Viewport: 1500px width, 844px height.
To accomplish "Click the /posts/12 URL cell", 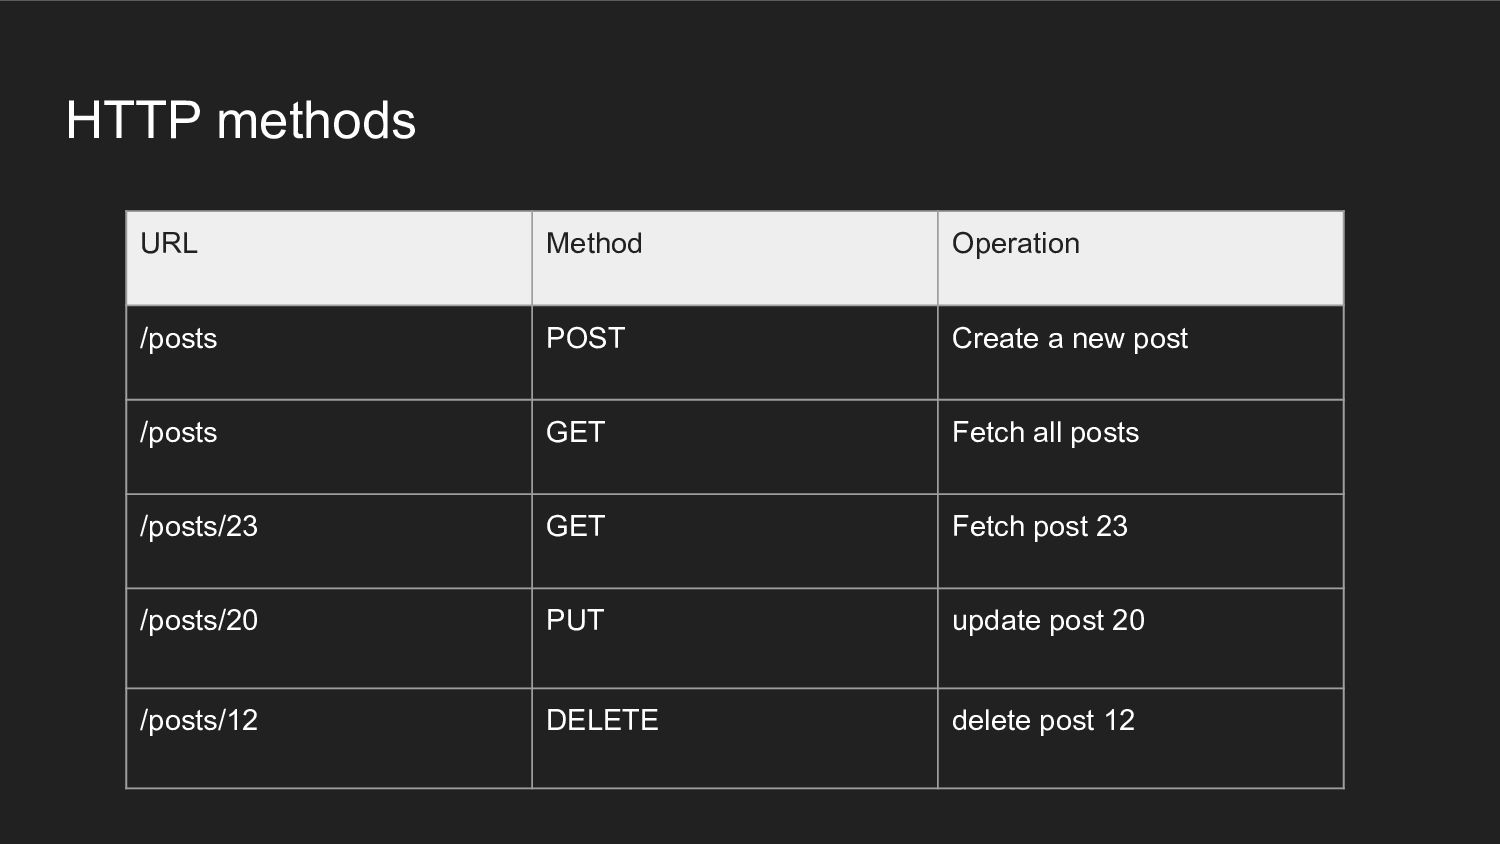I will click(328, 737).
